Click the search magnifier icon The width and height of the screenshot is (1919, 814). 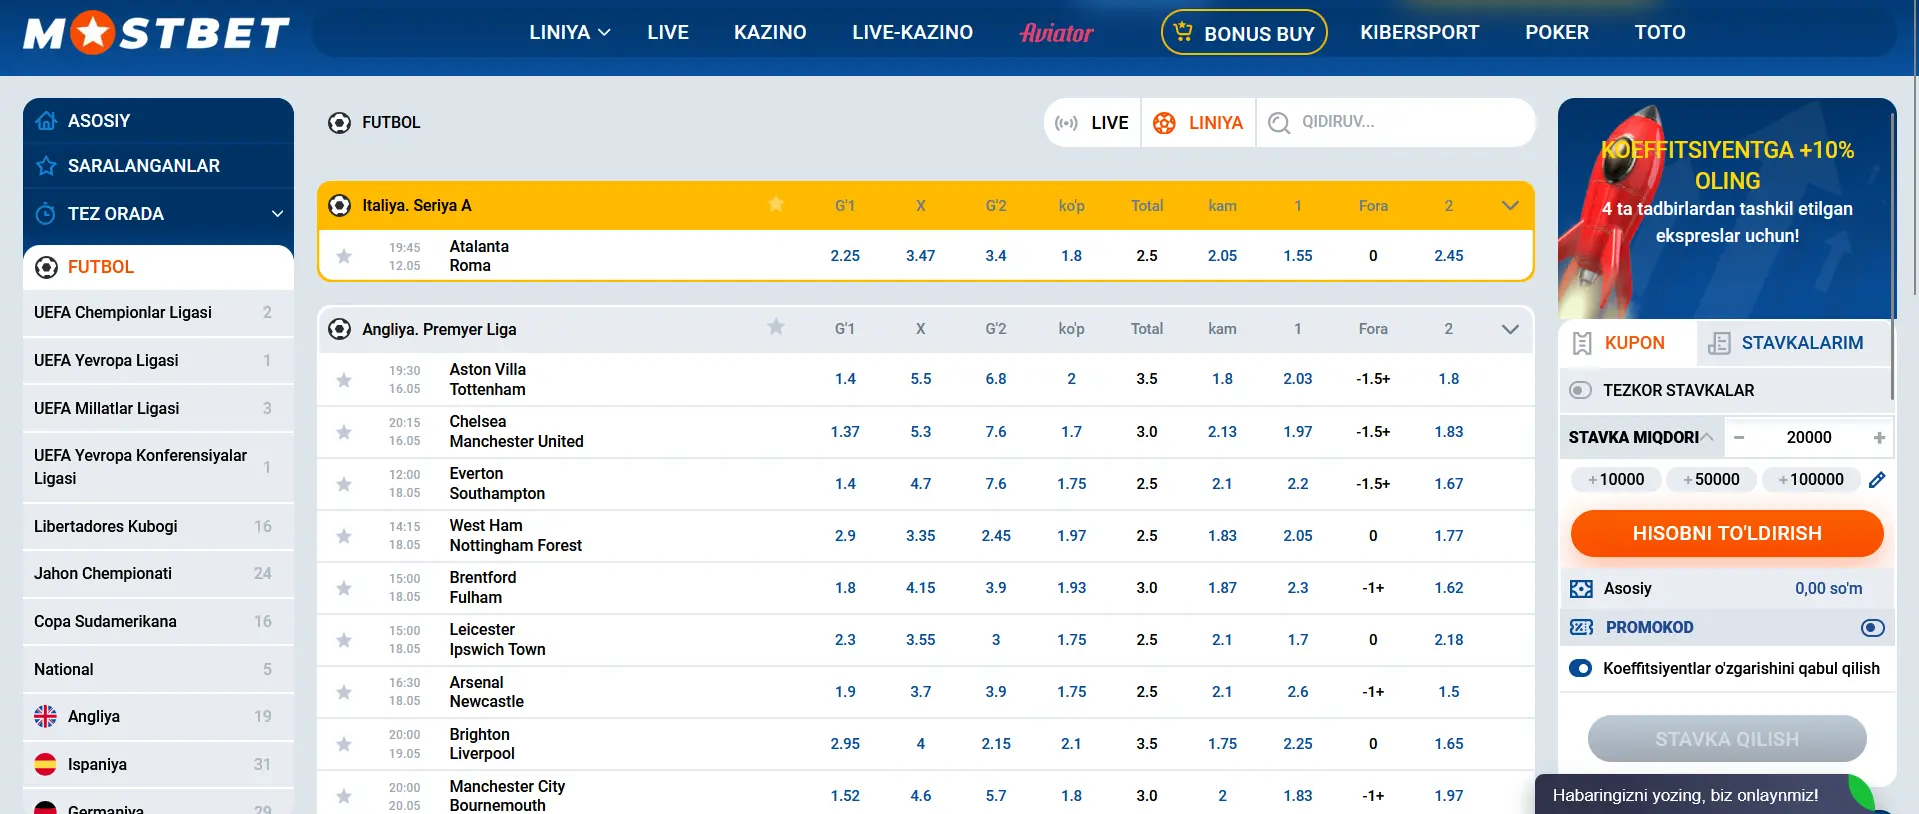(1279, 123)
